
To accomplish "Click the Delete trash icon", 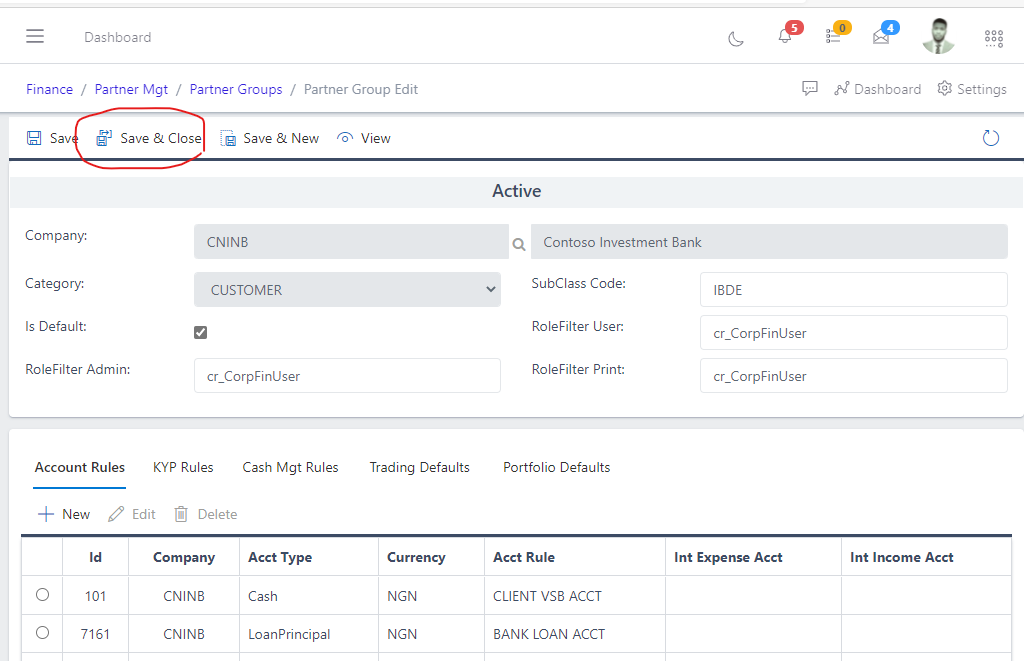I will [205, 514].
